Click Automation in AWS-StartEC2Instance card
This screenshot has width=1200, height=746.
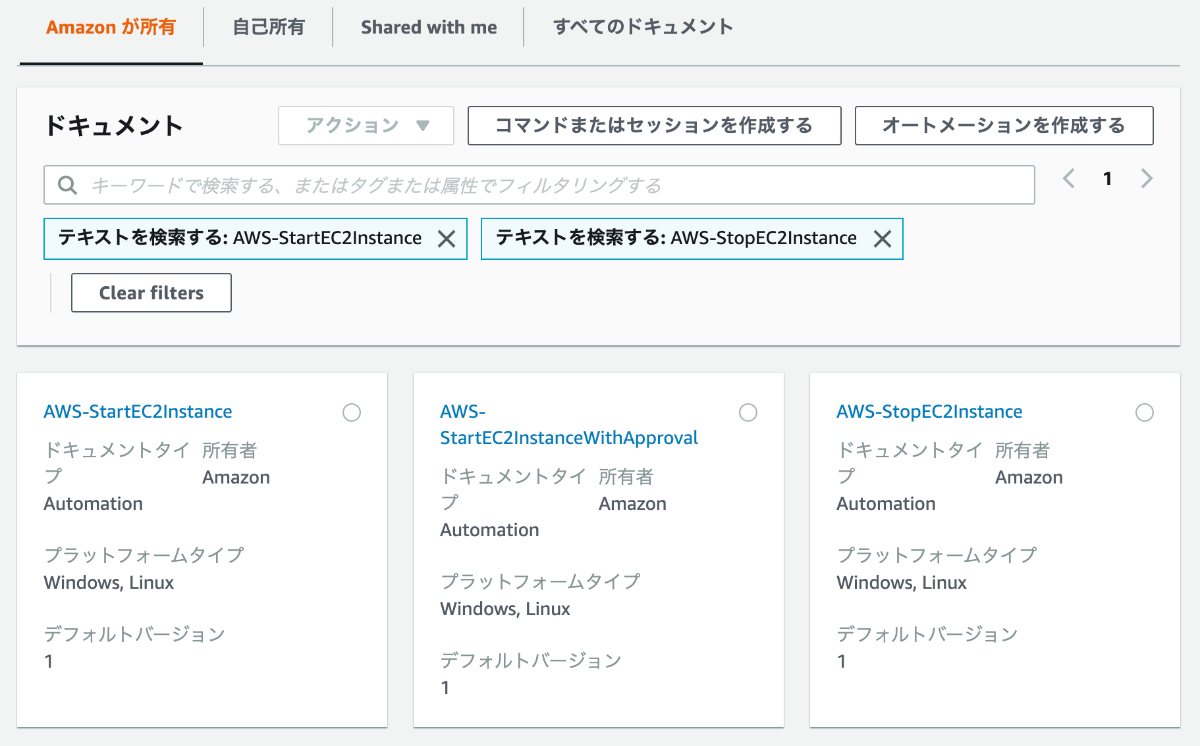click(93, 503)
